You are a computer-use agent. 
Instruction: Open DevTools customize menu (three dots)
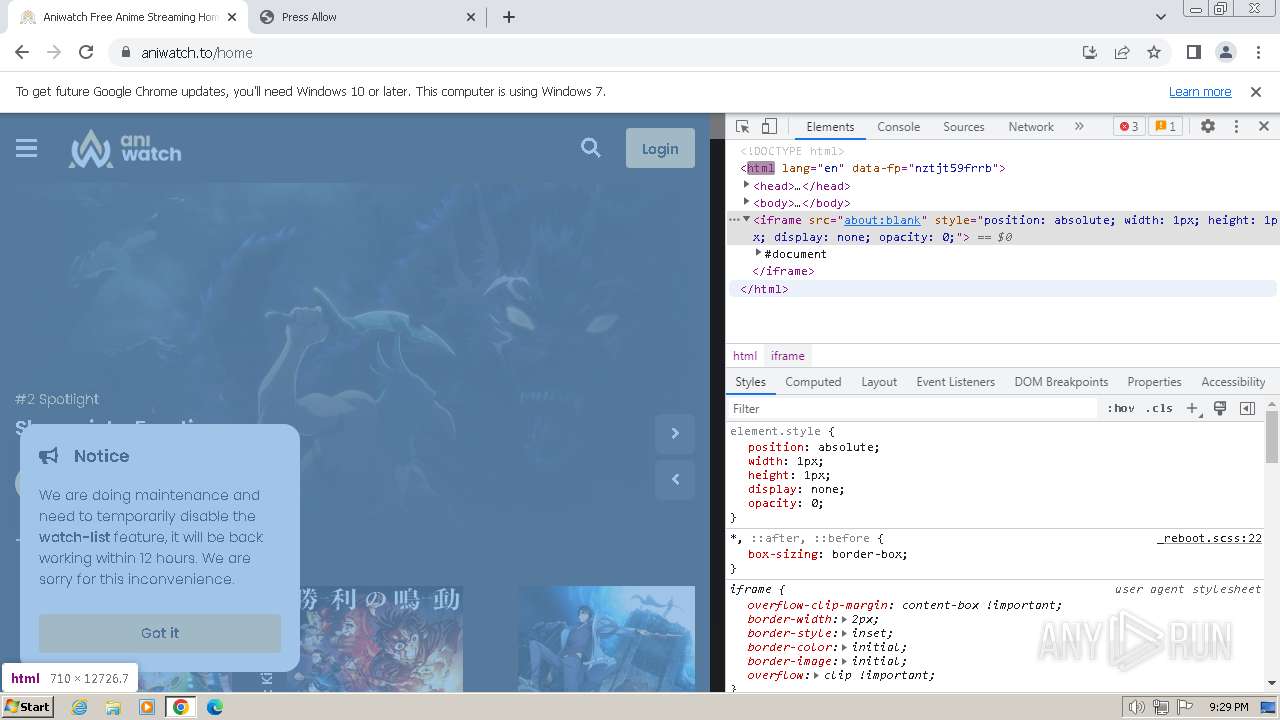(1236, 127)
